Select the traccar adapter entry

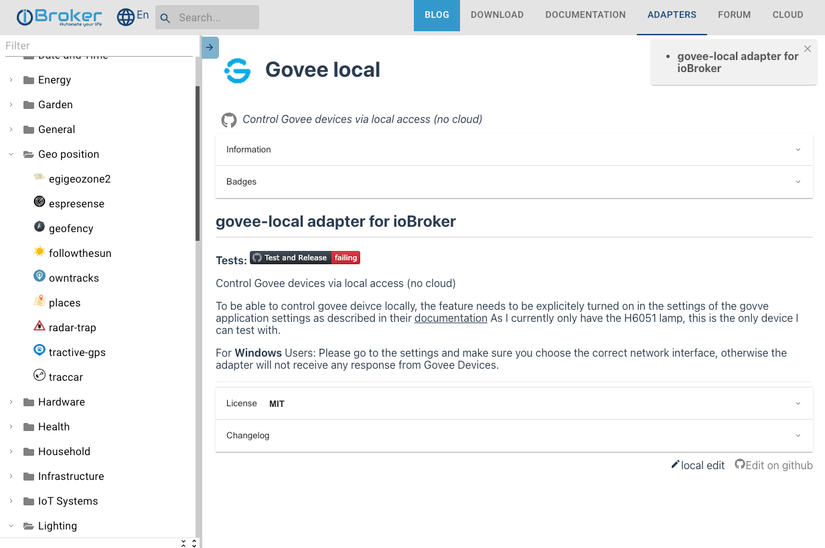coord(66,377)
